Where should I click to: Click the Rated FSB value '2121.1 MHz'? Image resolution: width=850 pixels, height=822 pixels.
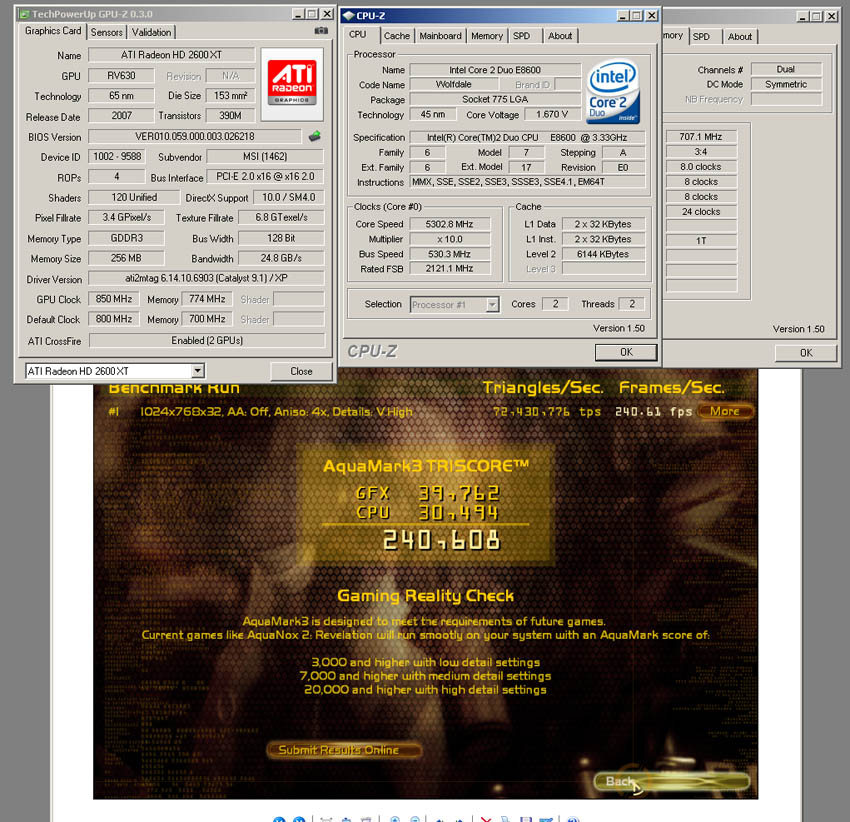click(449, 268)
